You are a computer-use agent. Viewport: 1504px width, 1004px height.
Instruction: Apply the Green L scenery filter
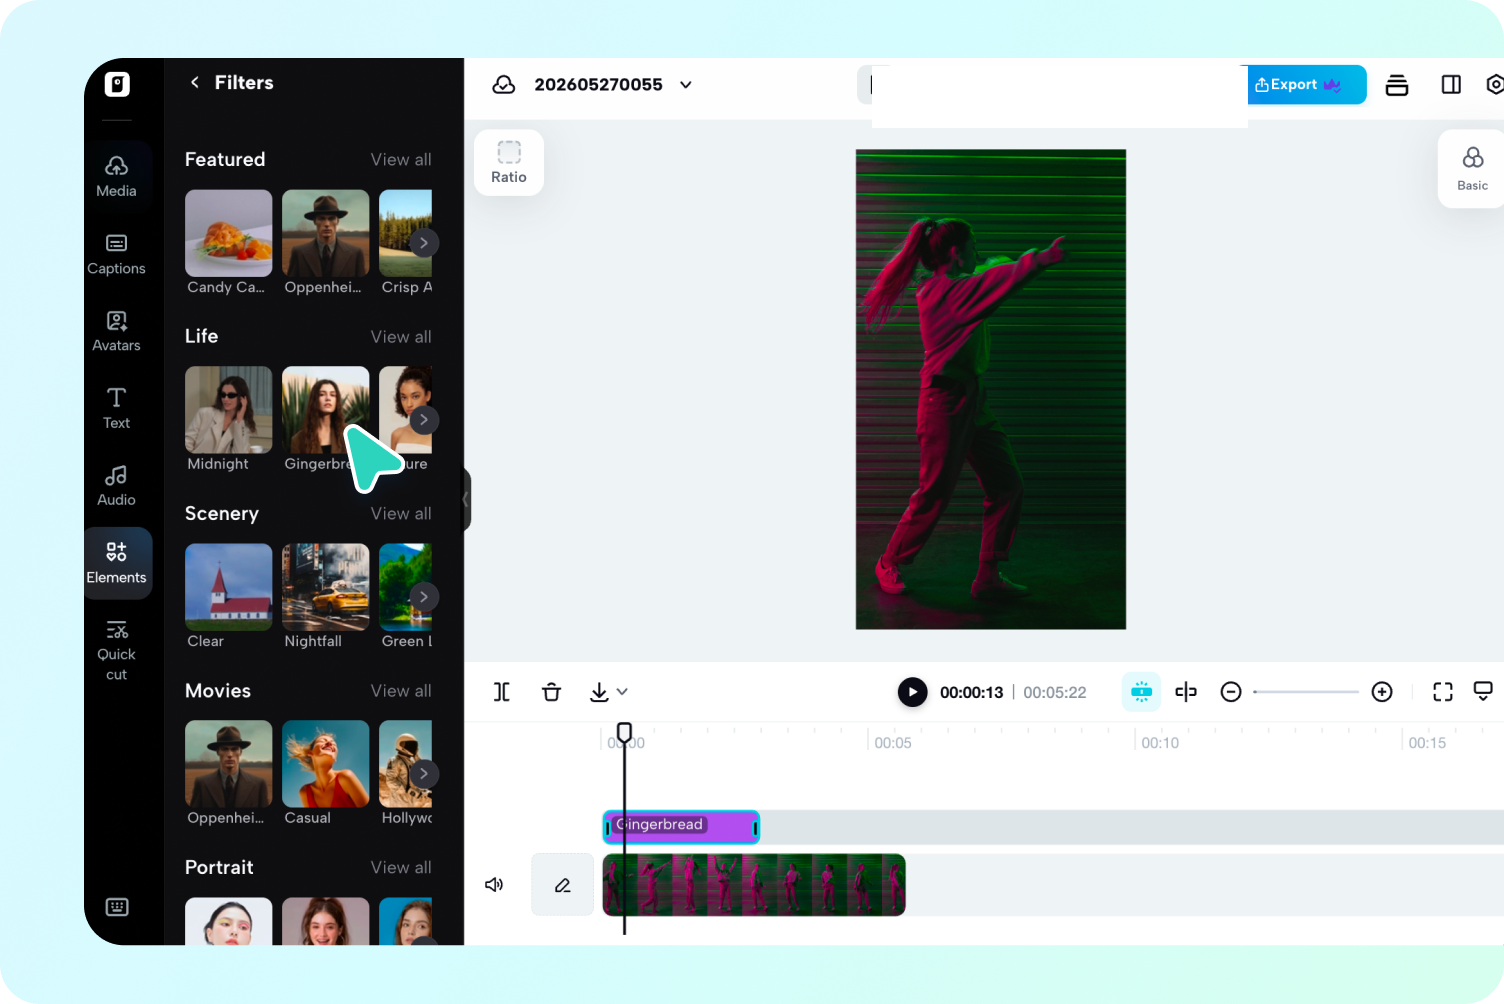click(x=406, y=587)
